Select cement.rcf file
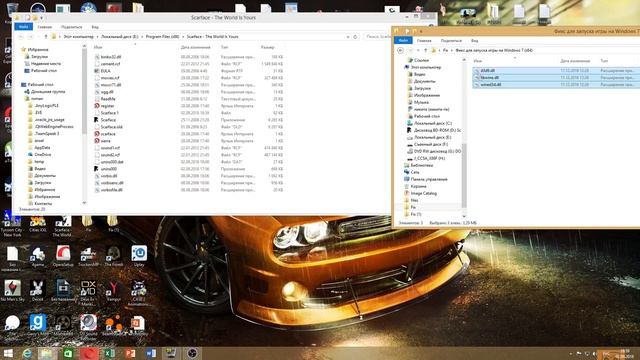Image resolution: width=640 pixels, height=360 pixels. pos(107,64)
